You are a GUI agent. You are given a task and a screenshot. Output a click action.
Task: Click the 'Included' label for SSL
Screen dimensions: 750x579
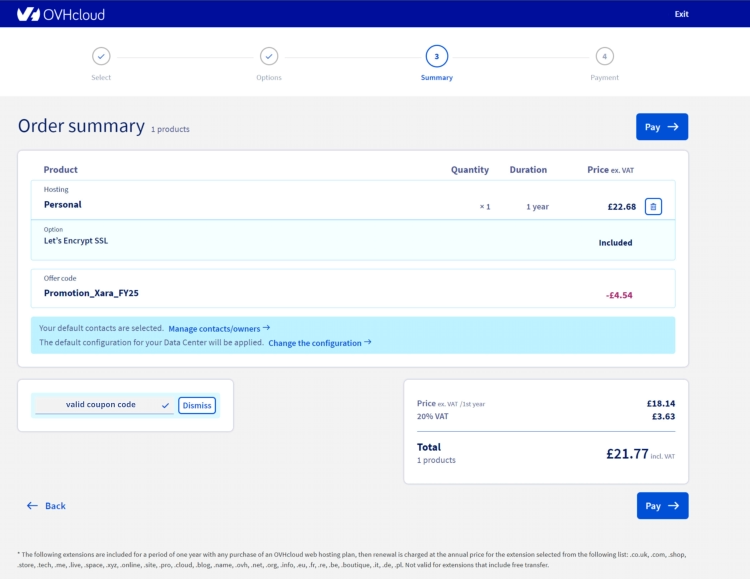615,243
